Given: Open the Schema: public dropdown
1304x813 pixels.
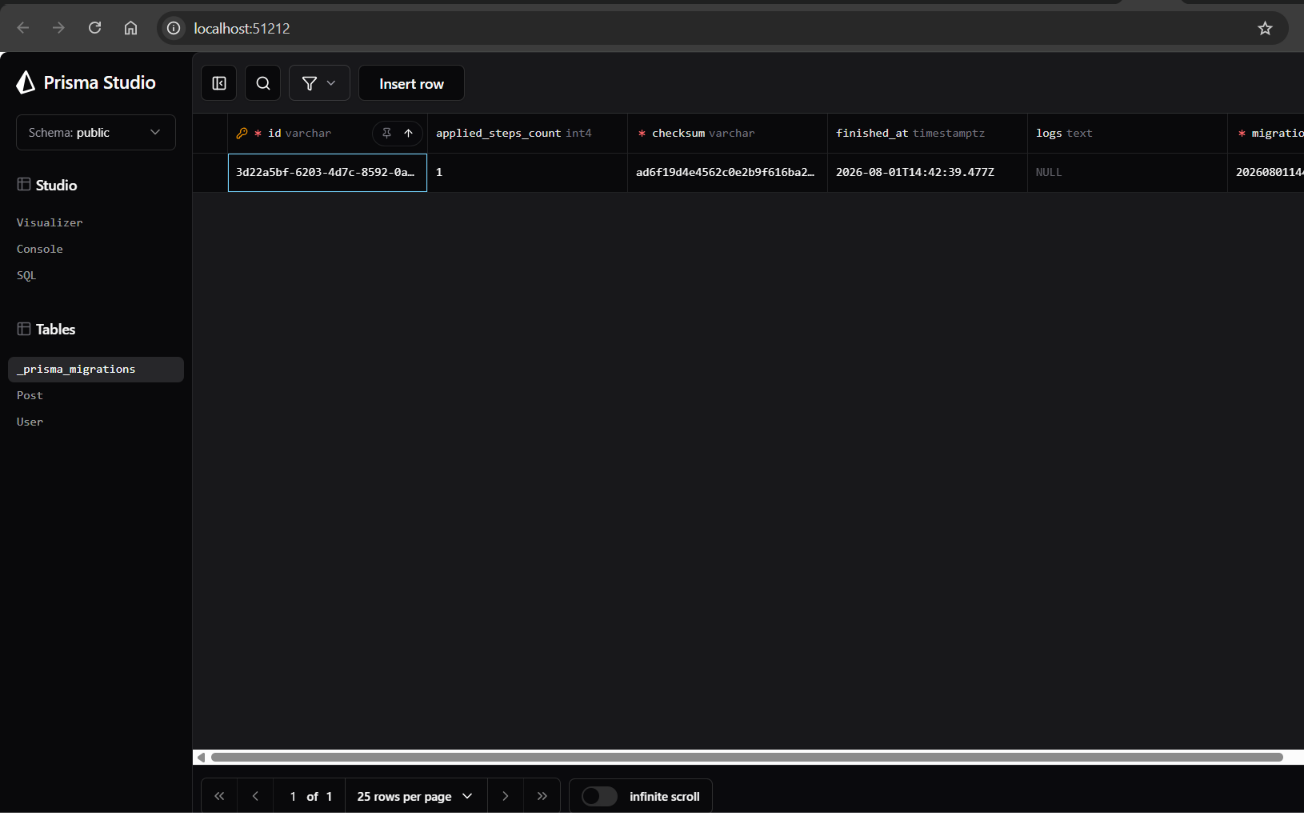Looking at the screenshot, I should [x=96, y=132].
